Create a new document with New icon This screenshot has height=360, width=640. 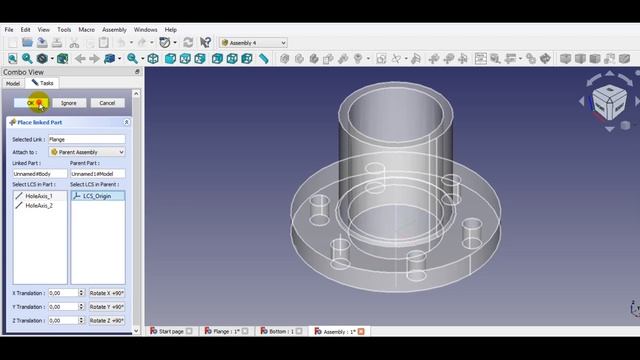(13, 42)
